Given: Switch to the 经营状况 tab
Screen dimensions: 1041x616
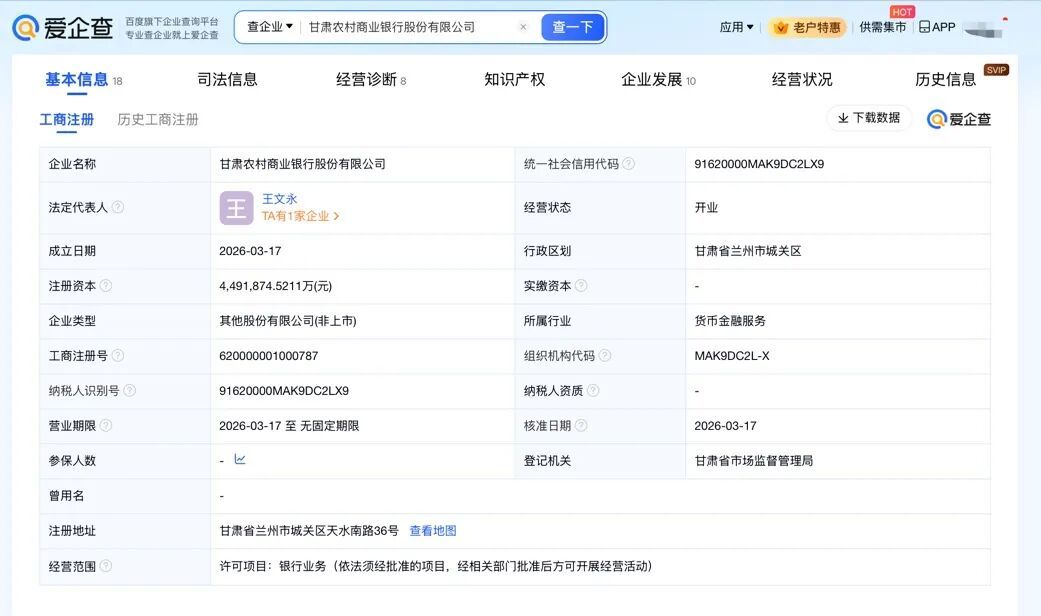Looking at the screenshot, I should 802,80.
